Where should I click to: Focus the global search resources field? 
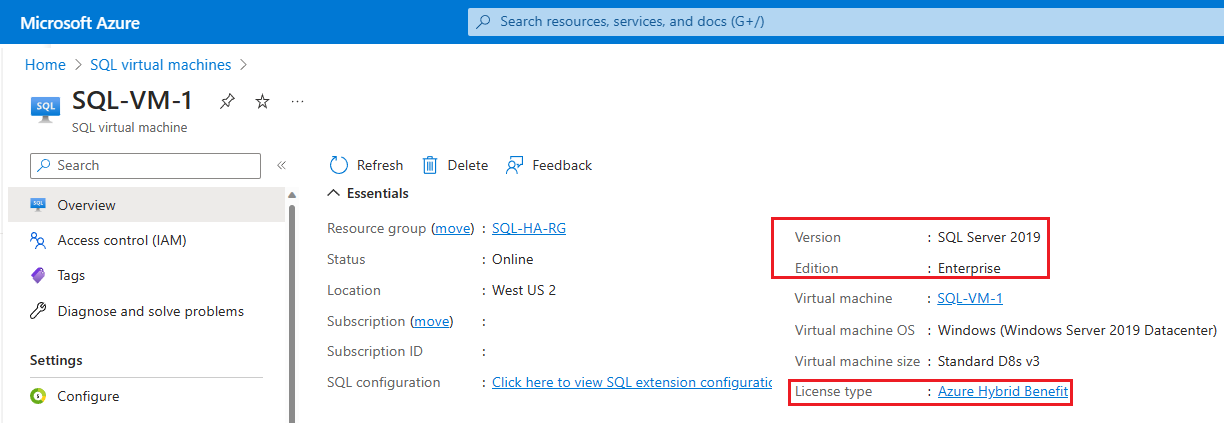tap(846, 21)
